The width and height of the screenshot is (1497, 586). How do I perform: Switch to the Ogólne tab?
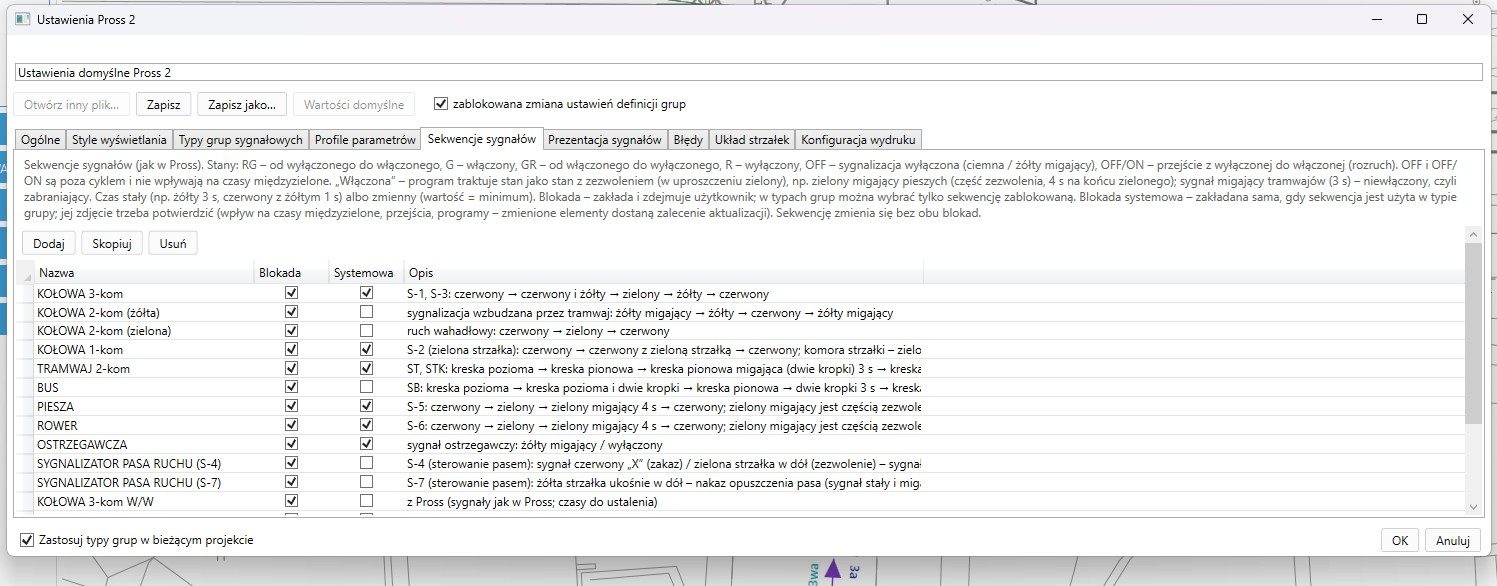[41, 140]
